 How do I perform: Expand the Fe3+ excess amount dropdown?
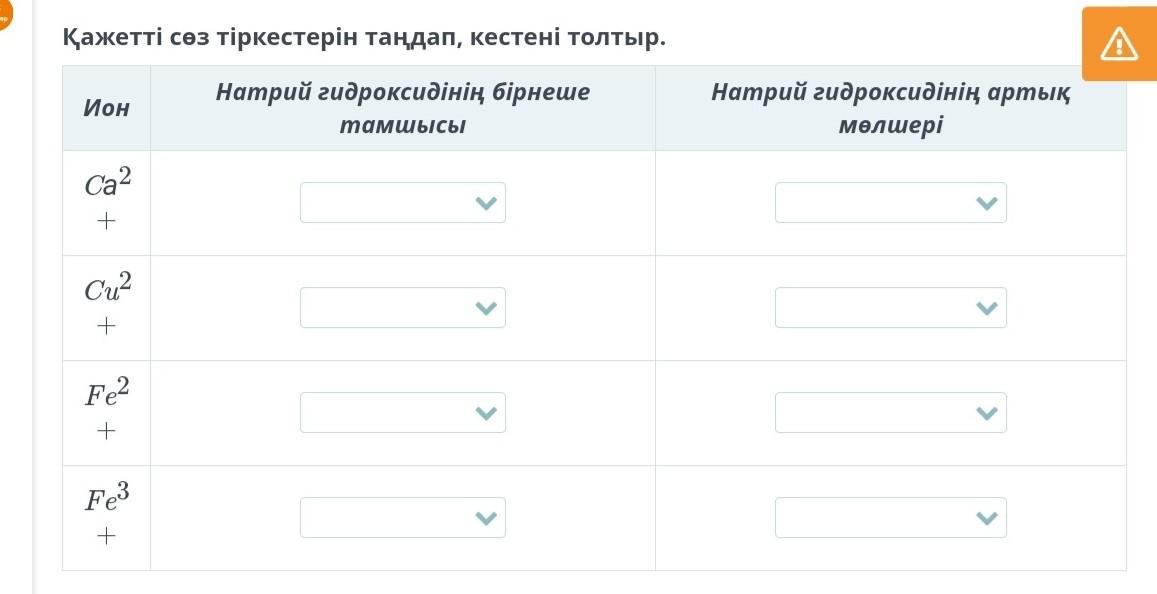pos(890,518)
